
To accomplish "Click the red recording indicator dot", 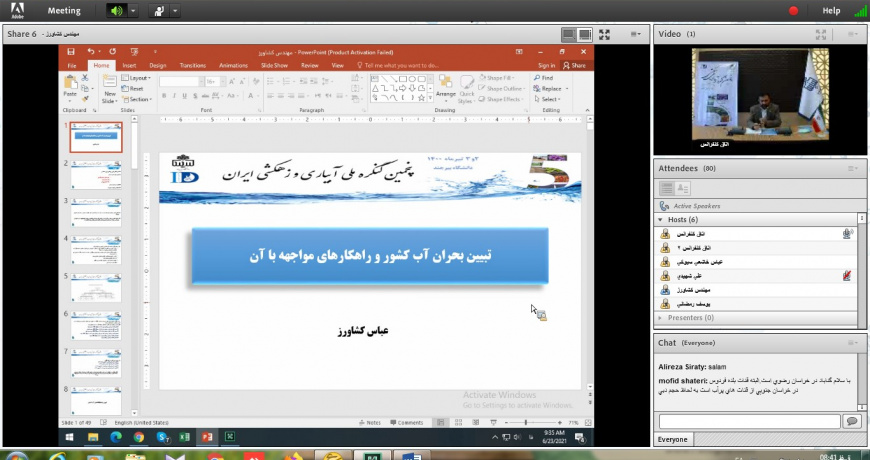I will coord(793,11).
